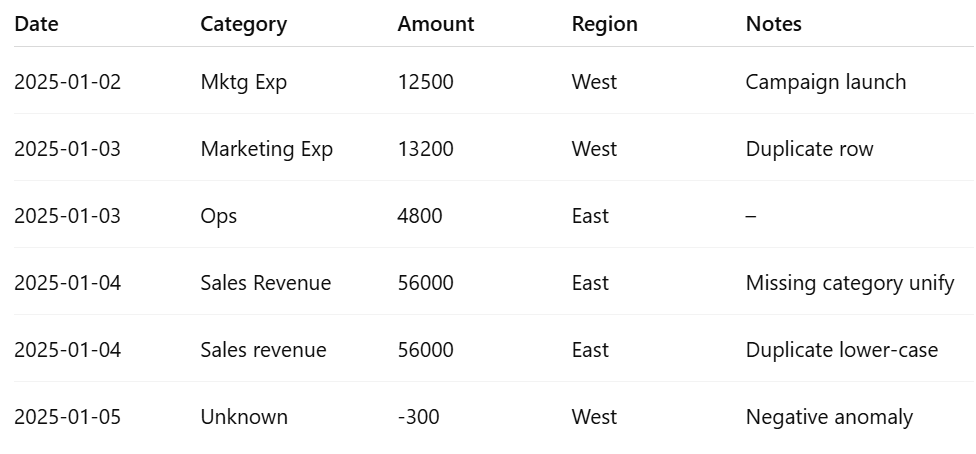
Task: Select the Duplicate lower-case note cell
Action: (841, 350)
